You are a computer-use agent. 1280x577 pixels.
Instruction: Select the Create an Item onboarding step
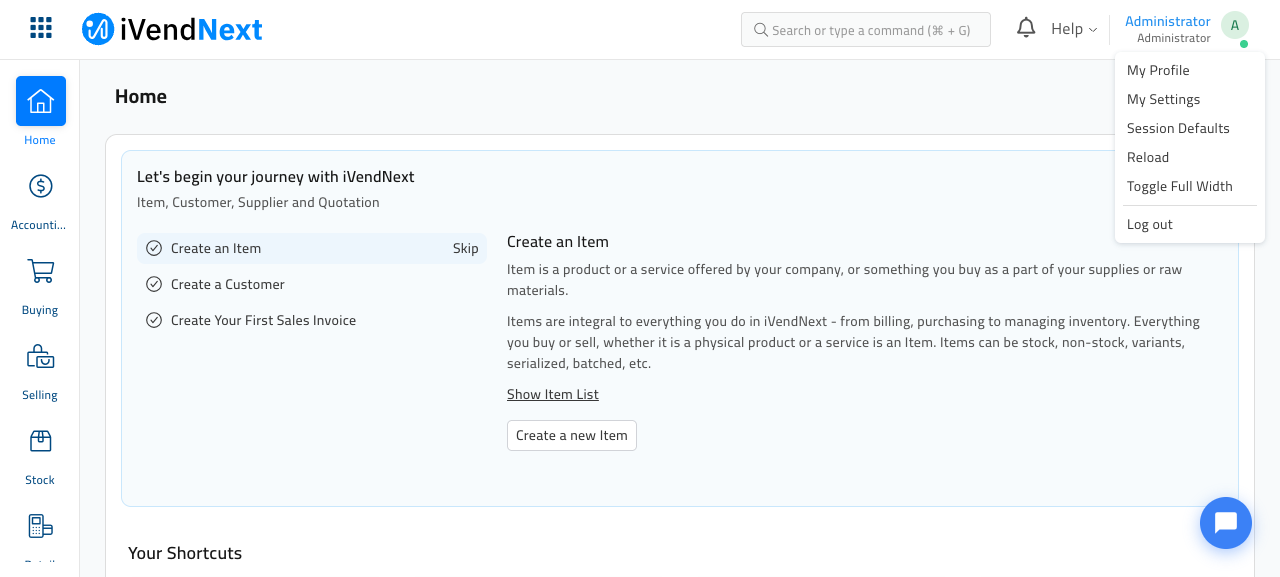[x=312, y=248]
